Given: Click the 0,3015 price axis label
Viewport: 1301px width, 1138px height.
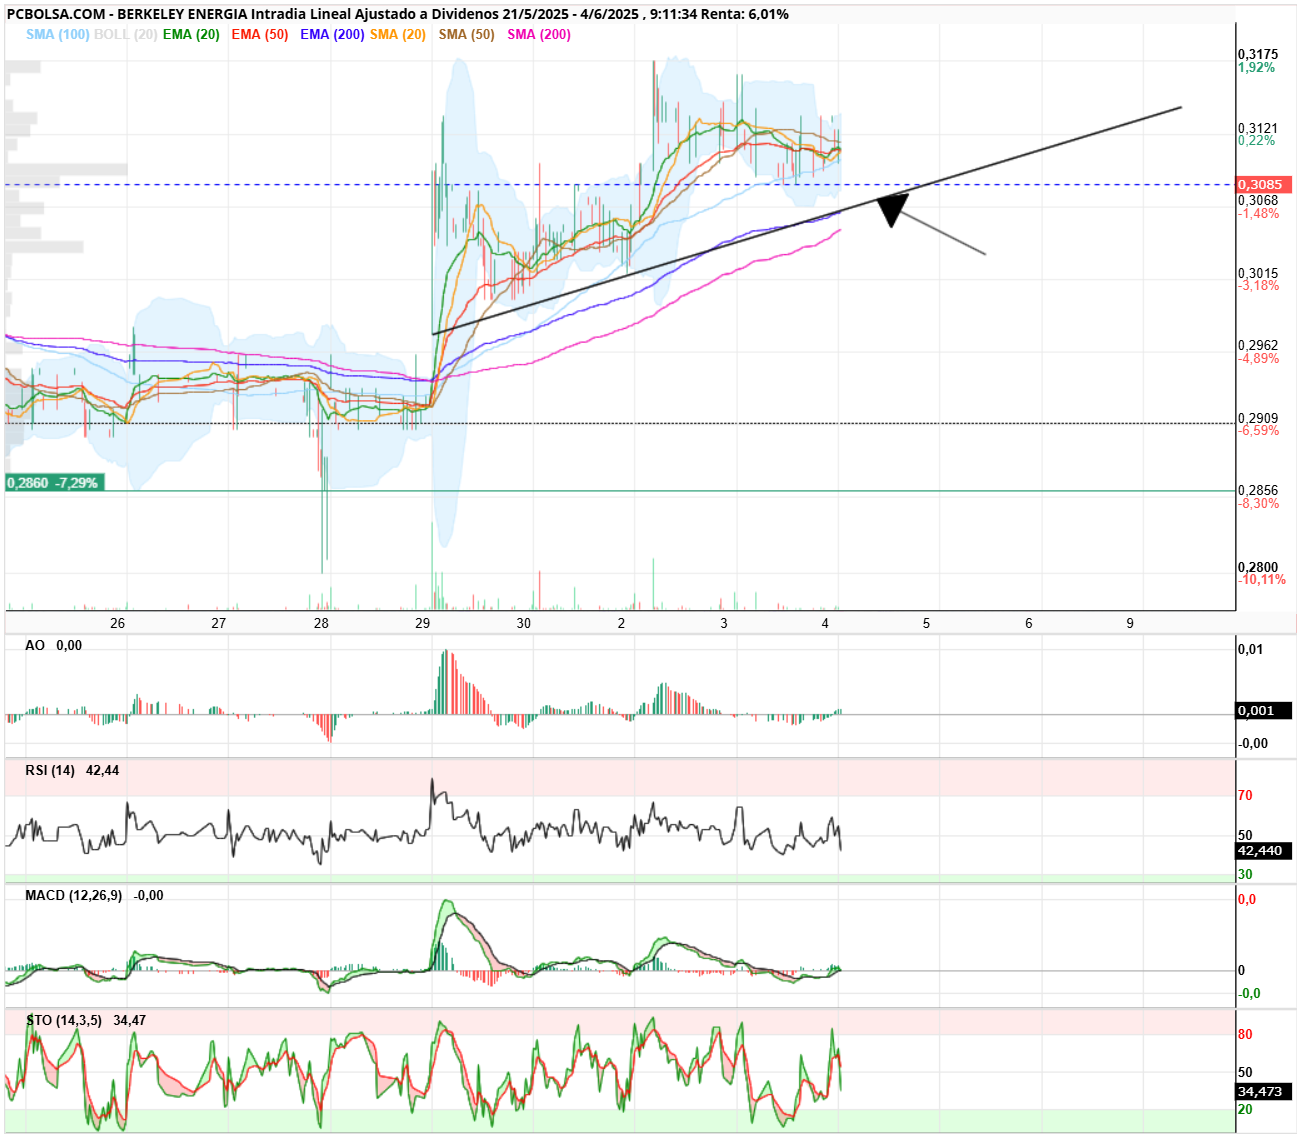Looking at the screenshot, I should tap(1258, 273).
